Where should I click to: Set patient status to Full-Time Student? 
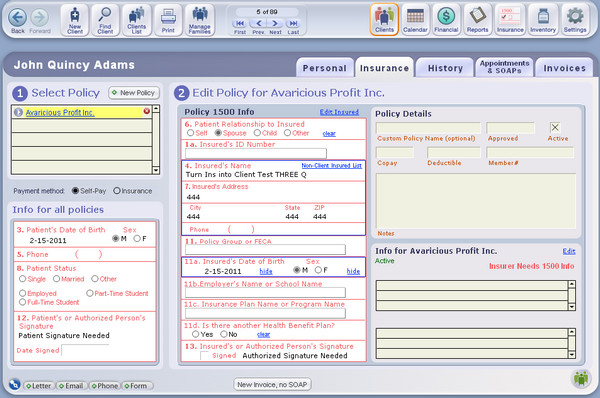click(x=23, y=302)
